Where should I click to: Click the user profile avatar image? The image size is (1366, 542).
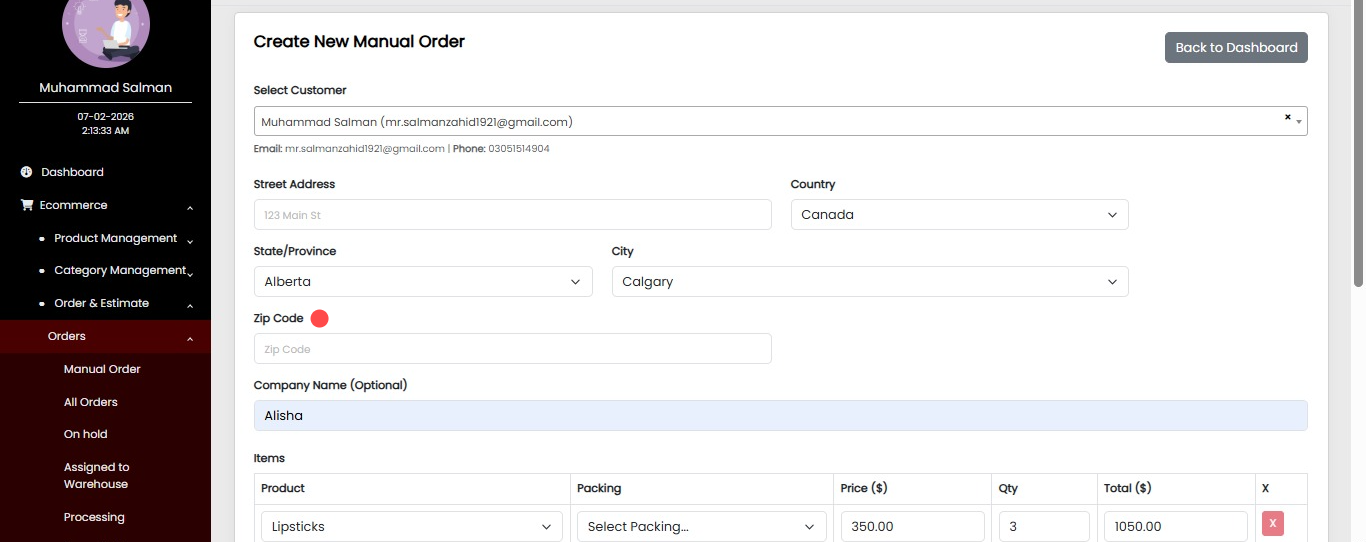[x=106, y=28]
